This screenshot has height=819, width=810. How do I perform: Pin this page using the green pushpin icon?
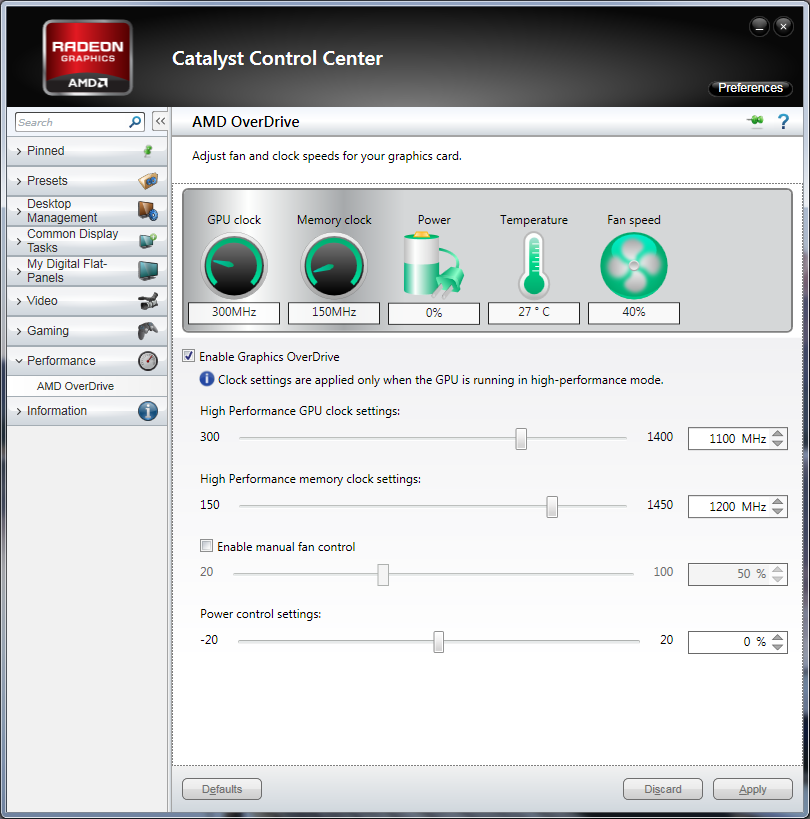pos(755,121)
